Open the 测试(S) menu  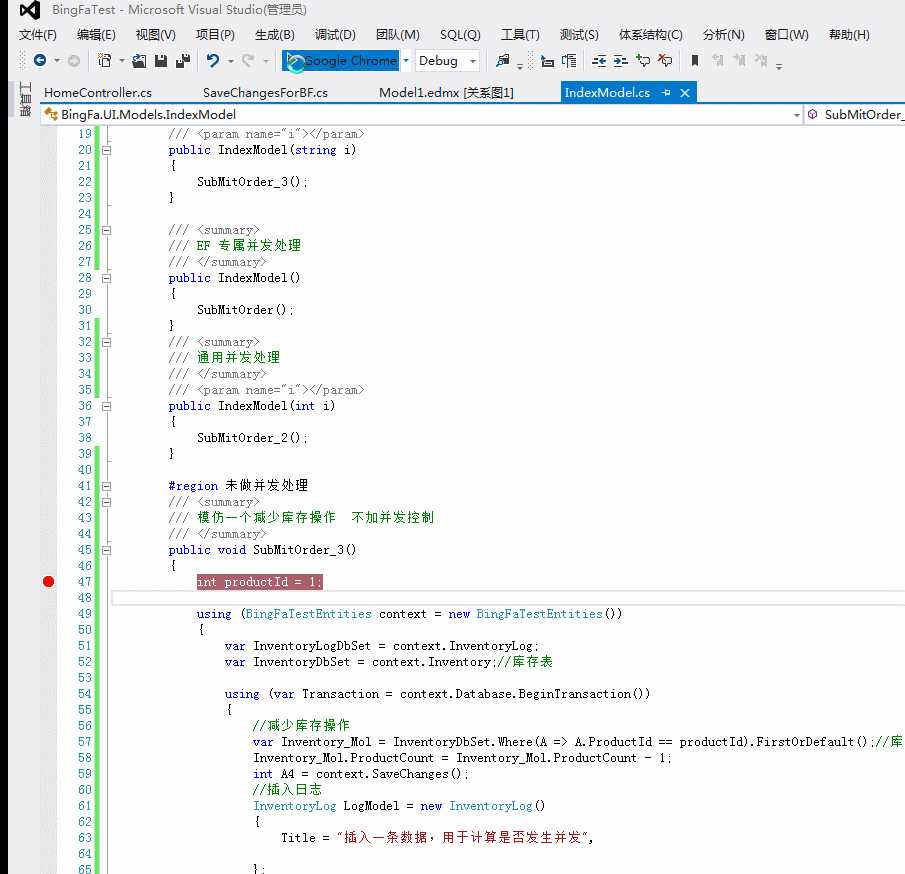579,35
